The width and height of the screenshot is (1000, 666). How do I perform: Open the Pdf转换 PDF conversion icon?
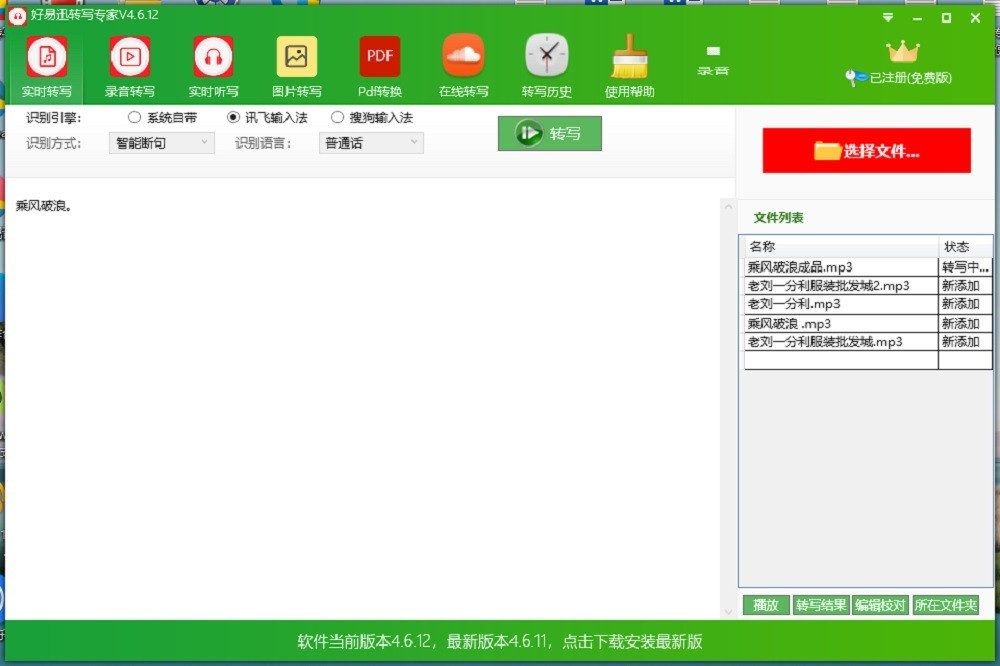pos(380,58)
